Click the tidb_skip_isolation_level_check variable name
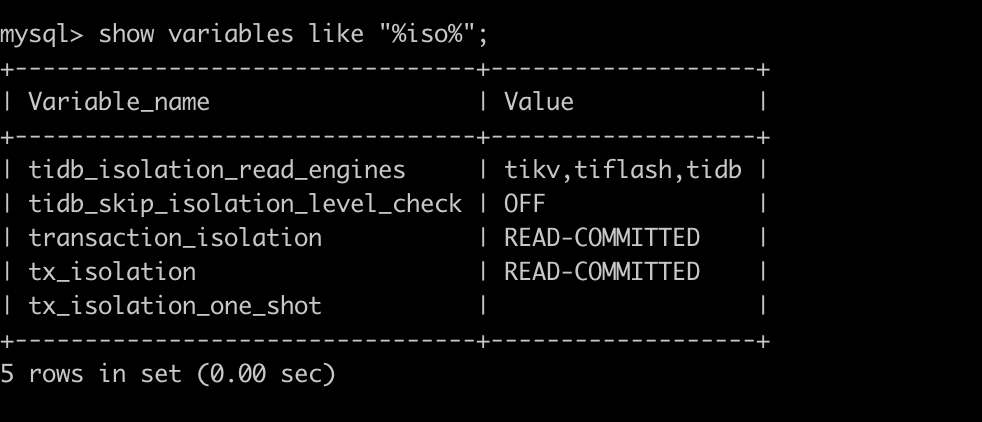982x422 pixels. pyautogui.click(x=245, y=204)
